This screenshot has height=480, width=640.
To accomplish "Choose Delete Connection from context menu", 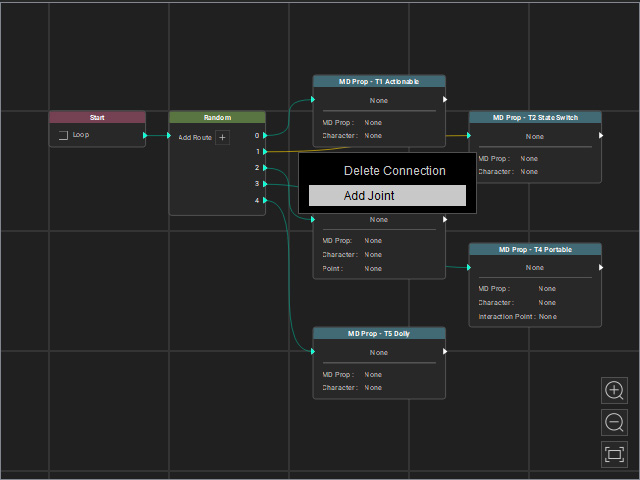I will (x=394, y=171).
